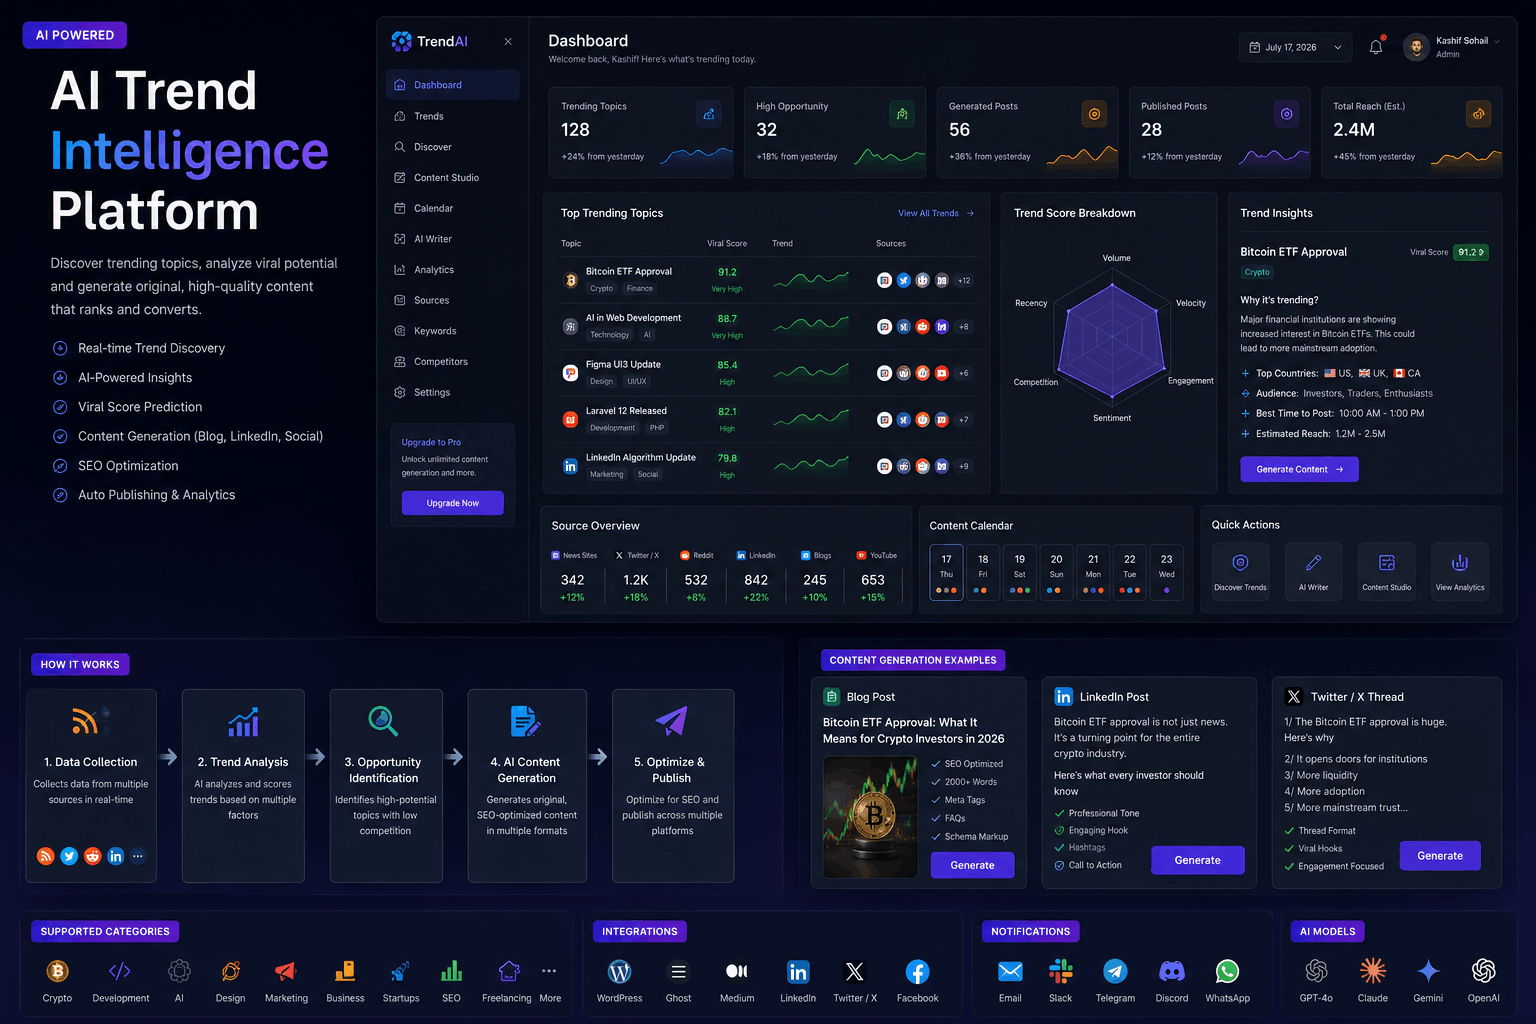Open notifications bell icon
This screenshot has height=1024, width=1536.
click(1376, 47)
